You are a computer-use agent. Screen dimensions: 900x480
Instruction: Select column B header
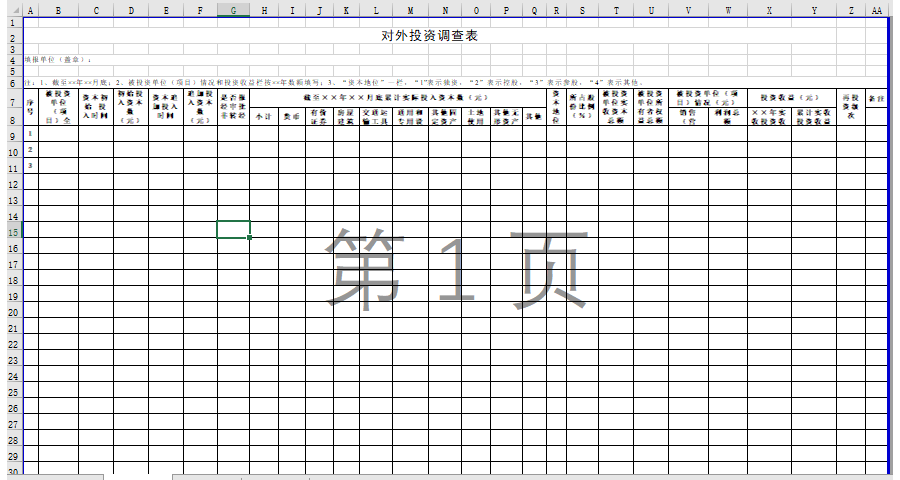[58, 10]
